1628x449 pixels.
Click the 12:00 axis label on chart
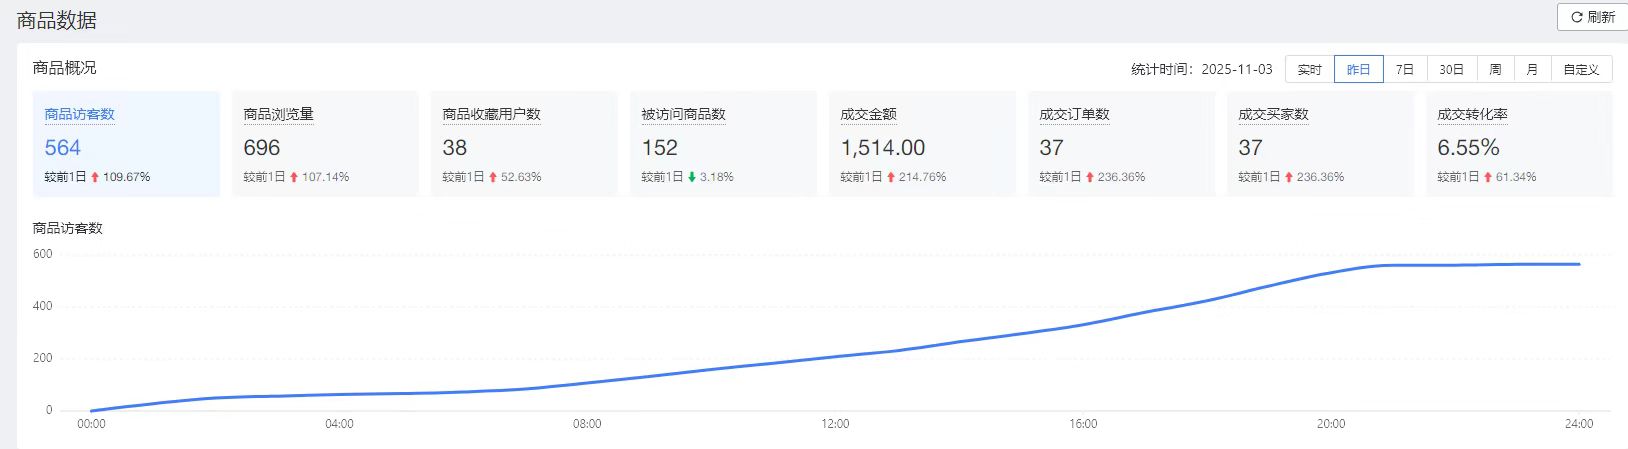[x=835, y=424]
